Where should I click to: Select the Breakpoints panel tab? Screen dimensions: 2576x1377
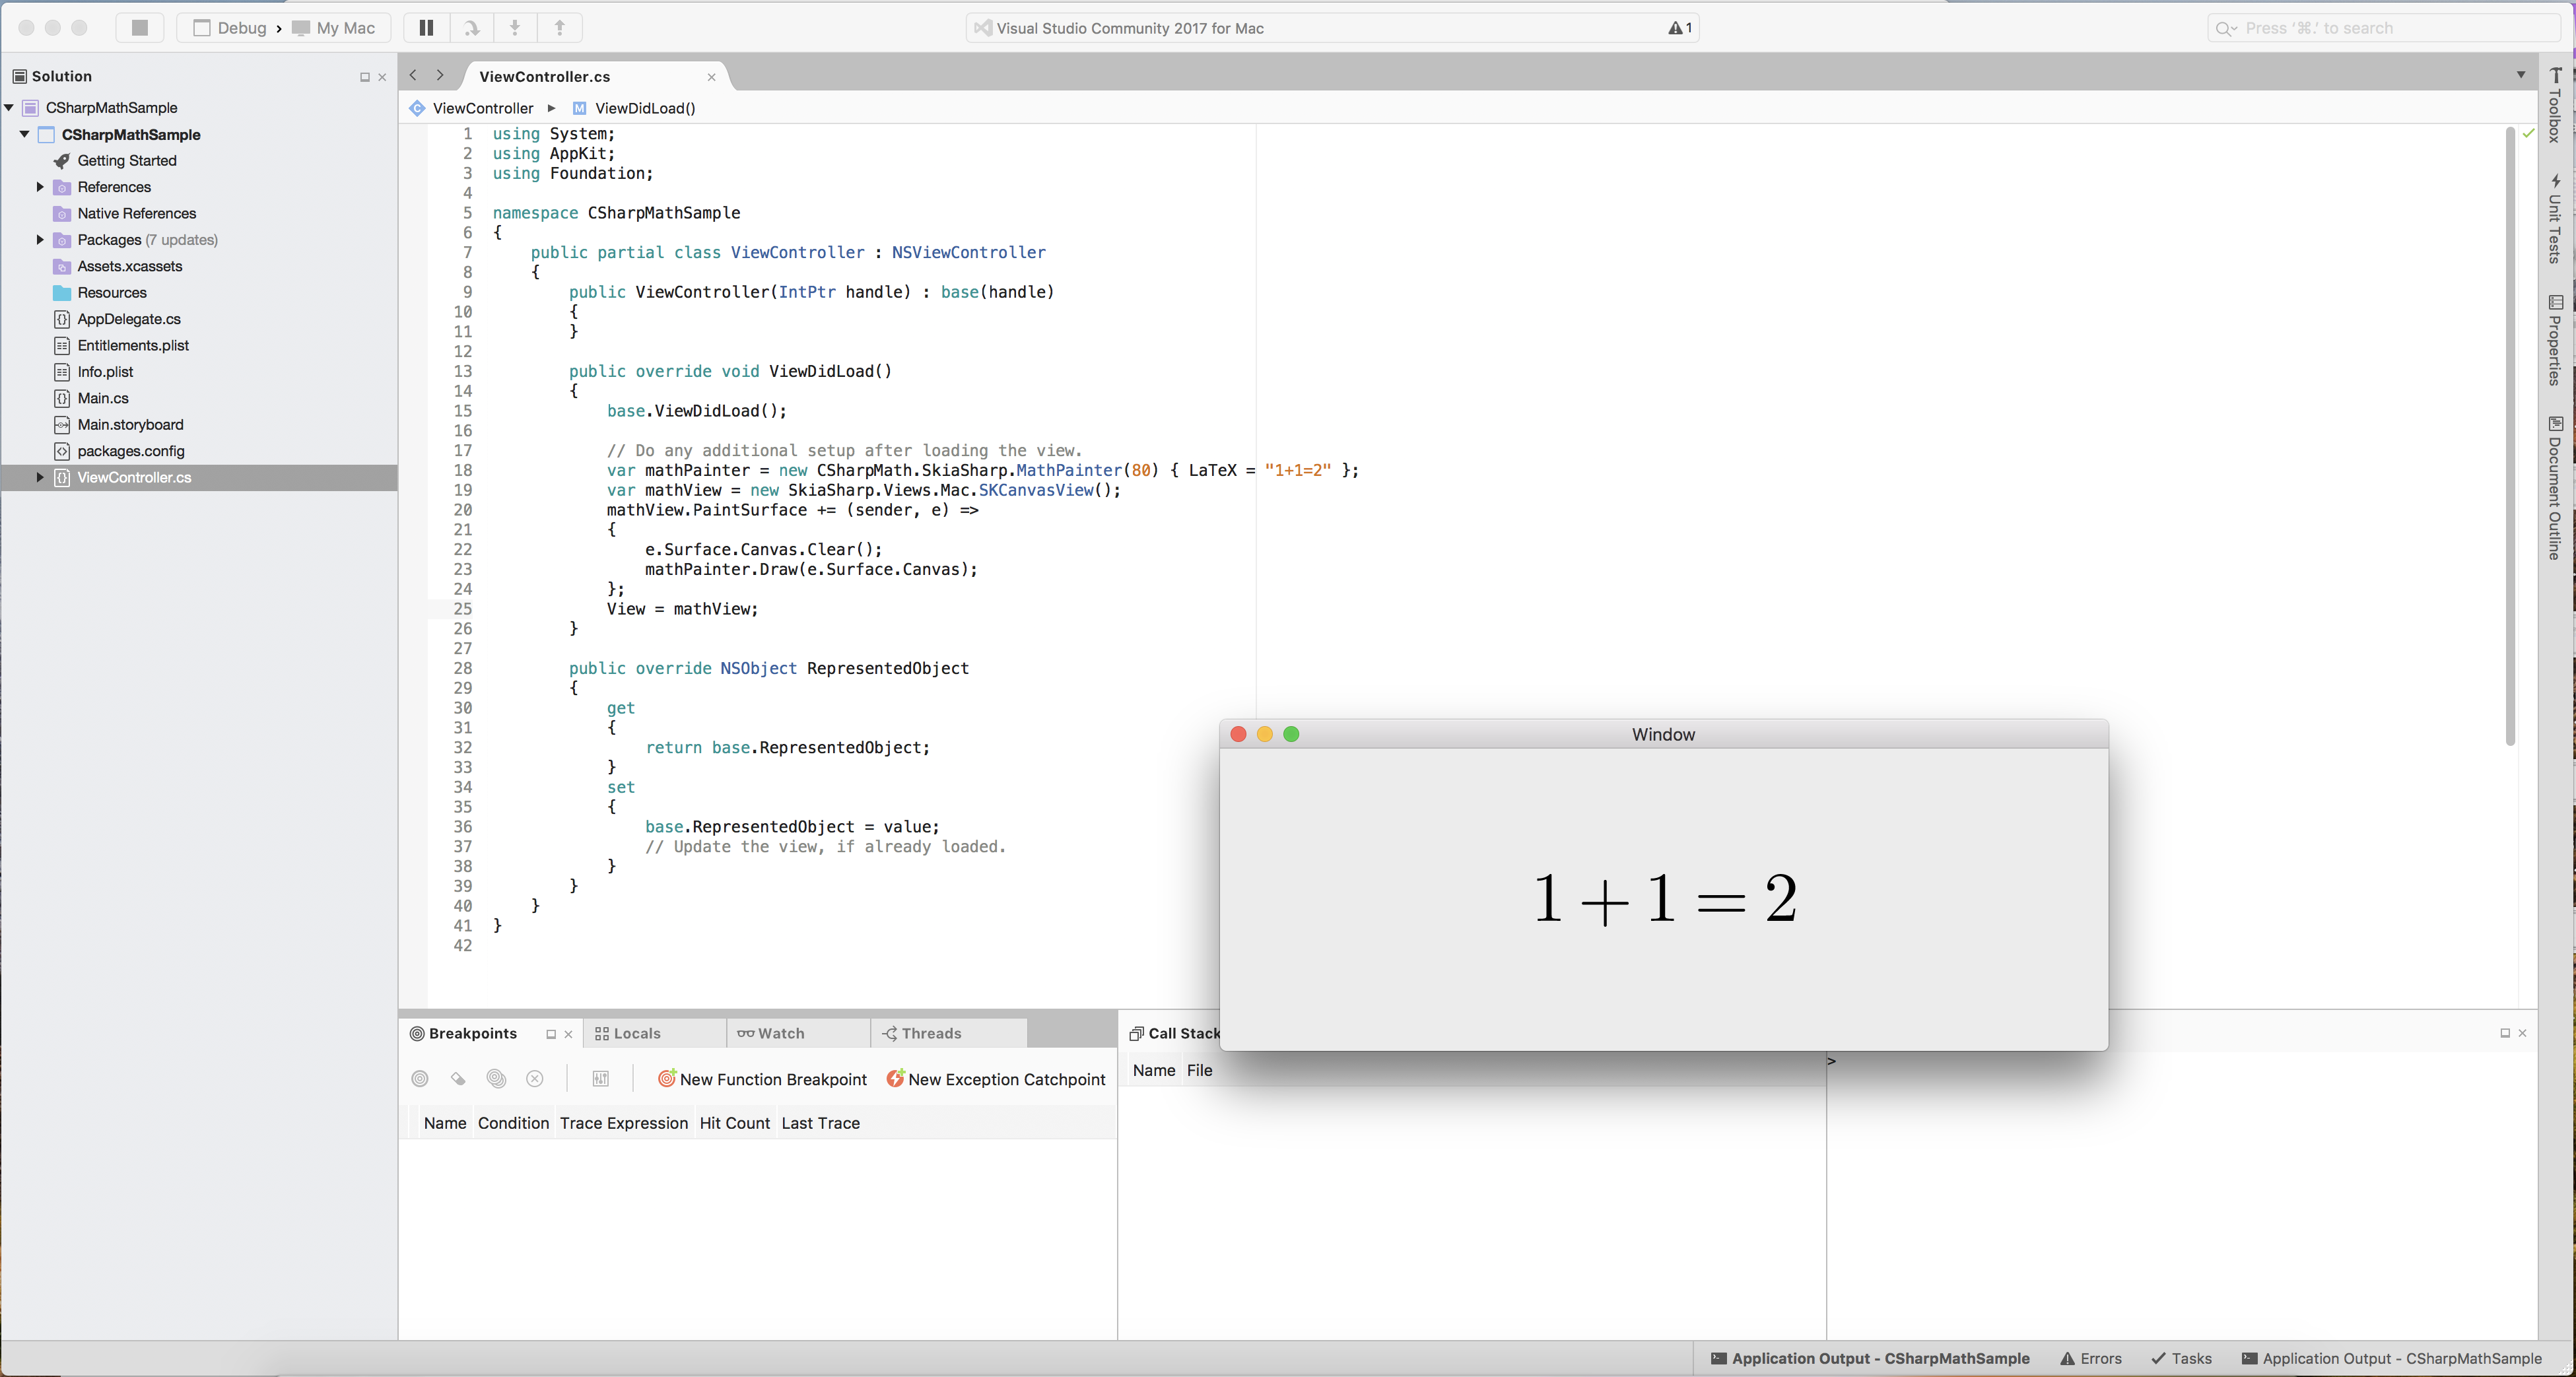469,1032
